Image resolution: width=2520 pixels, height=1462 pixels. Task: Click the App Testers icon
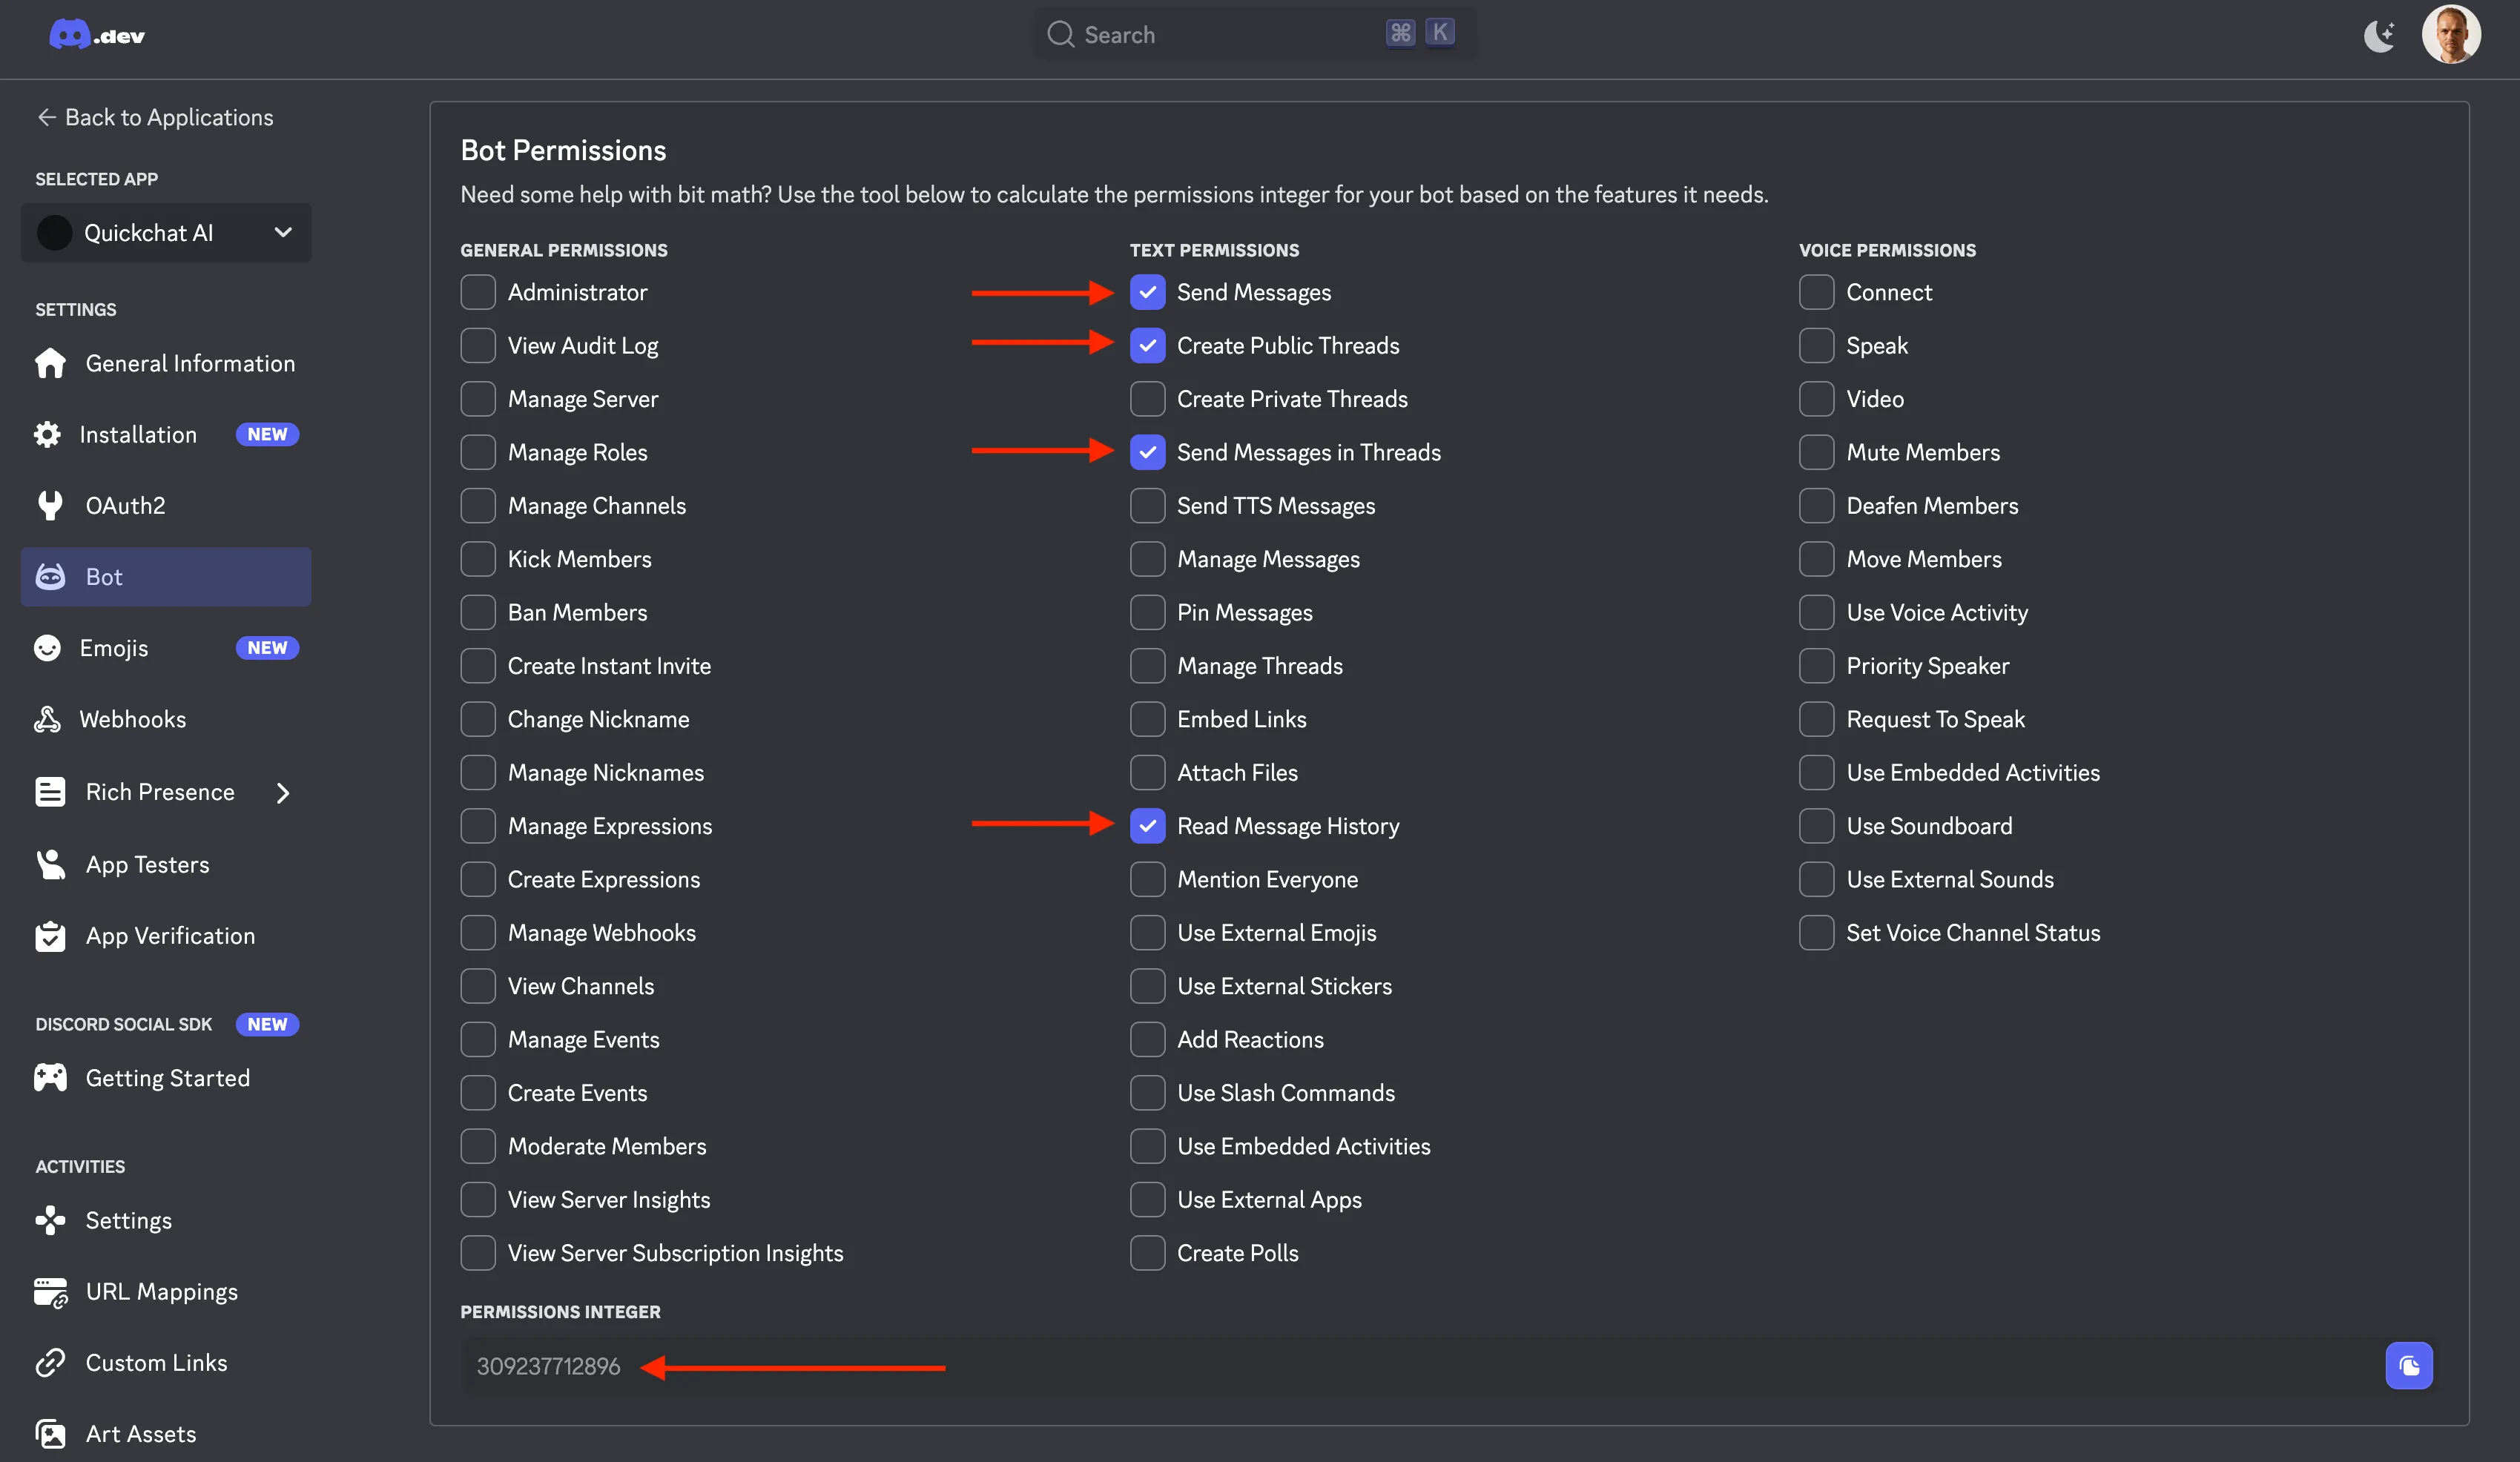[x=50, y=864]
